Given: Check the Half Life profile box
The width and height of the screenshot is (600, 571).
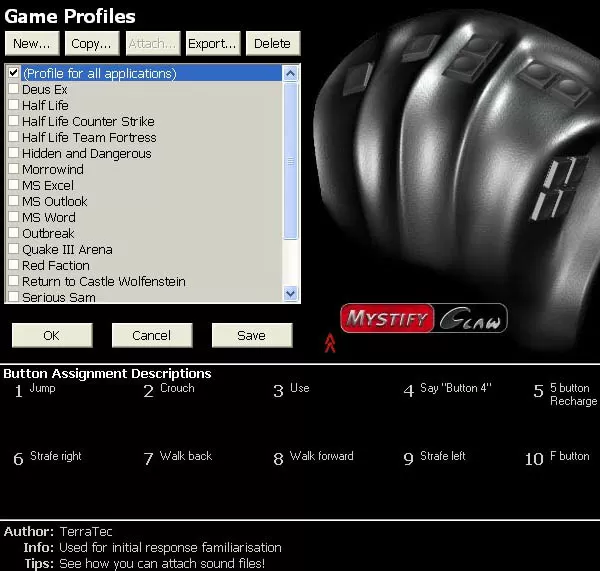Looking at the screenshot, I should tap(14, 104).
